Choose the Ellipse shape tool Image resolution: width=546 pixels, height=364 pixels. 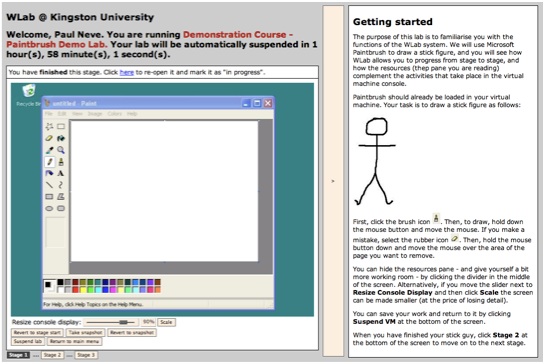(49, 208)
